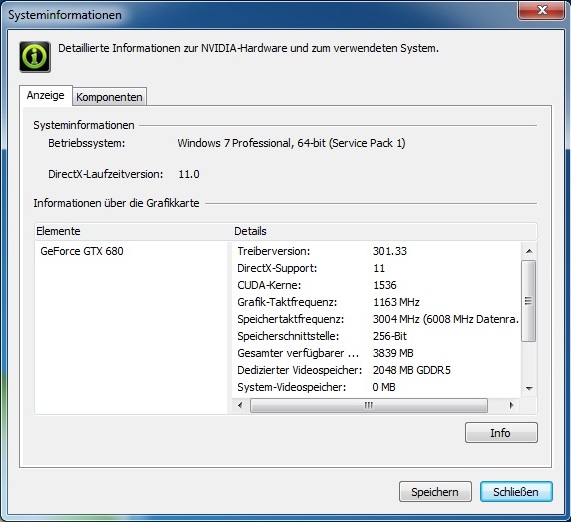Click the Speichern button
This screenshot has height=522, width=571.
coord(435,492)
